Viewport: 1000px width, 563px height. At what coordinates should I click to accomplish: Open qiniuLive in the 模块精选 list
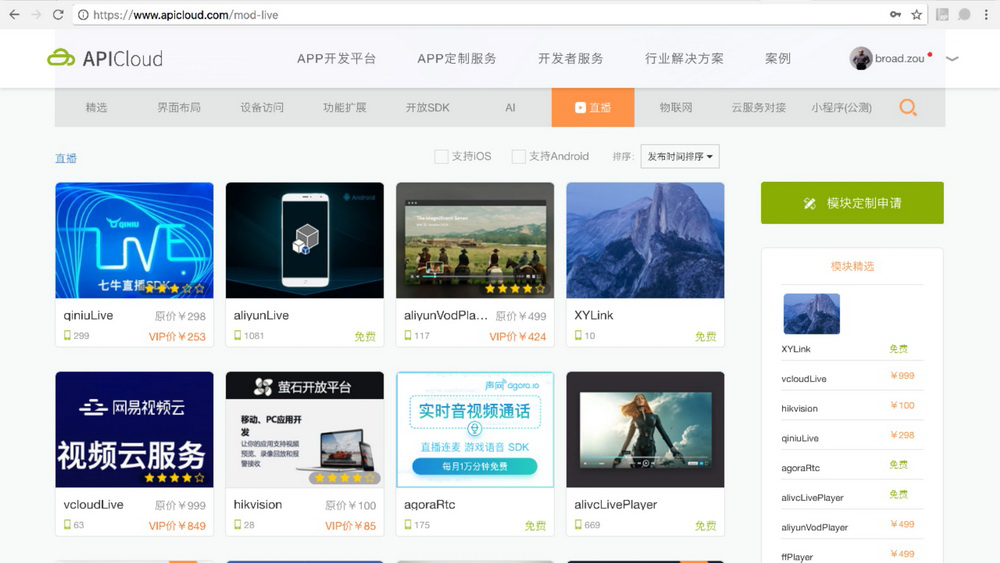pos(800,438)
